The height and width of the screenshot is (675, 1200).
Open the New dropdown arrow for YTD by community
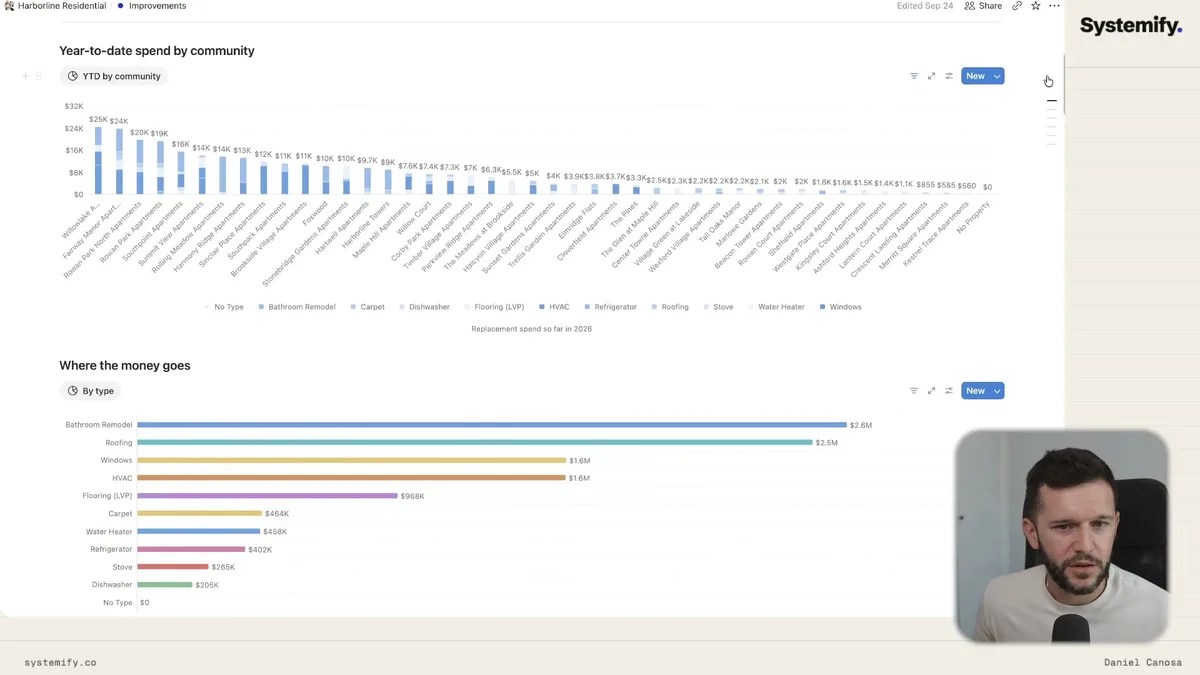pos(997,76)
